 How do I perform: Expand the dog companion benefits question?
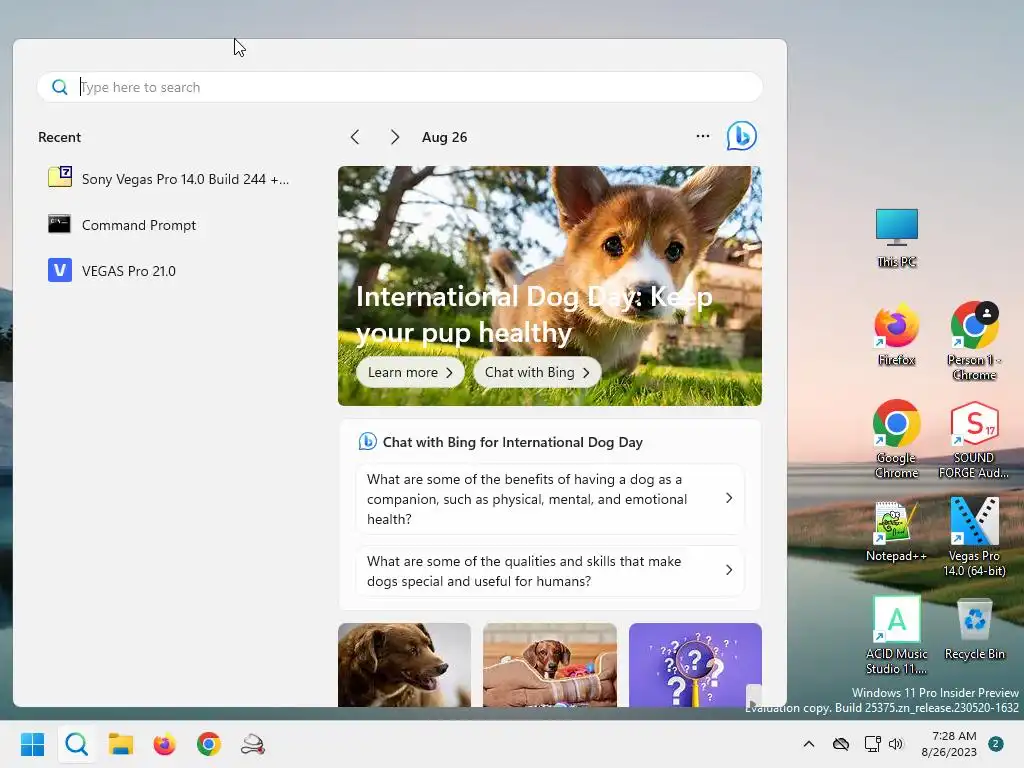(550, 499)
